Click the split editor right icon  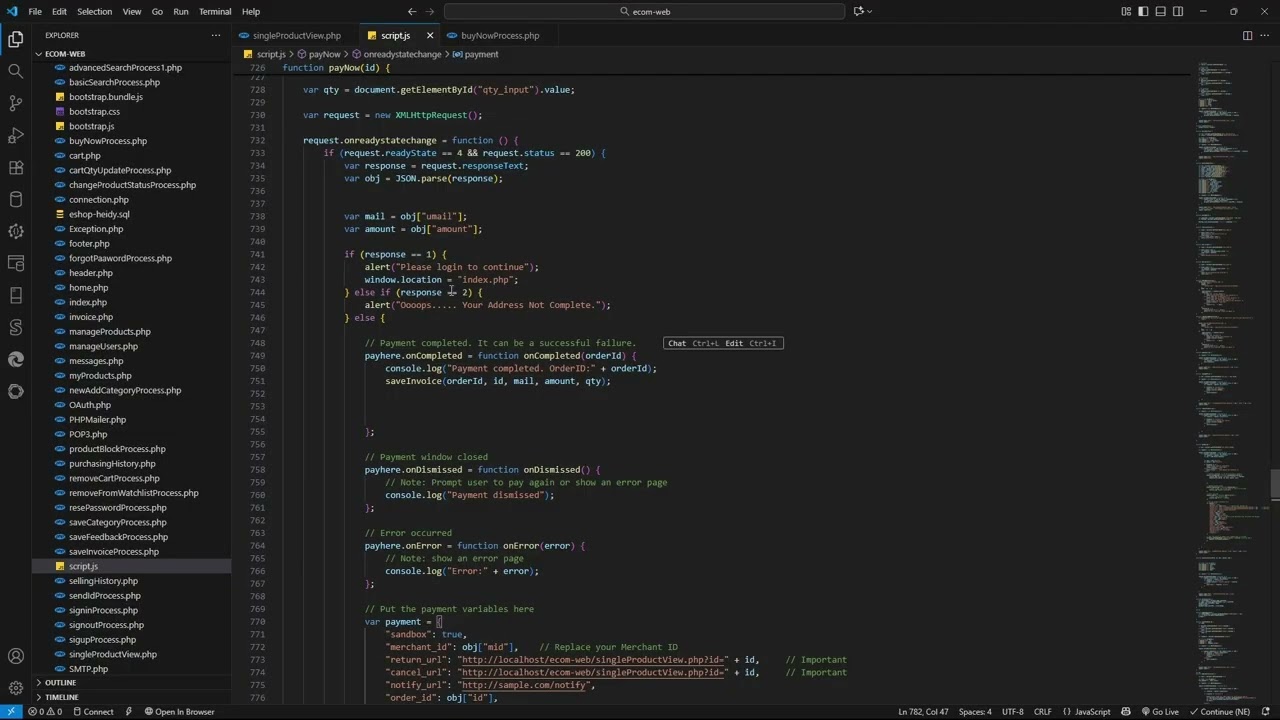pos(1247,35)
